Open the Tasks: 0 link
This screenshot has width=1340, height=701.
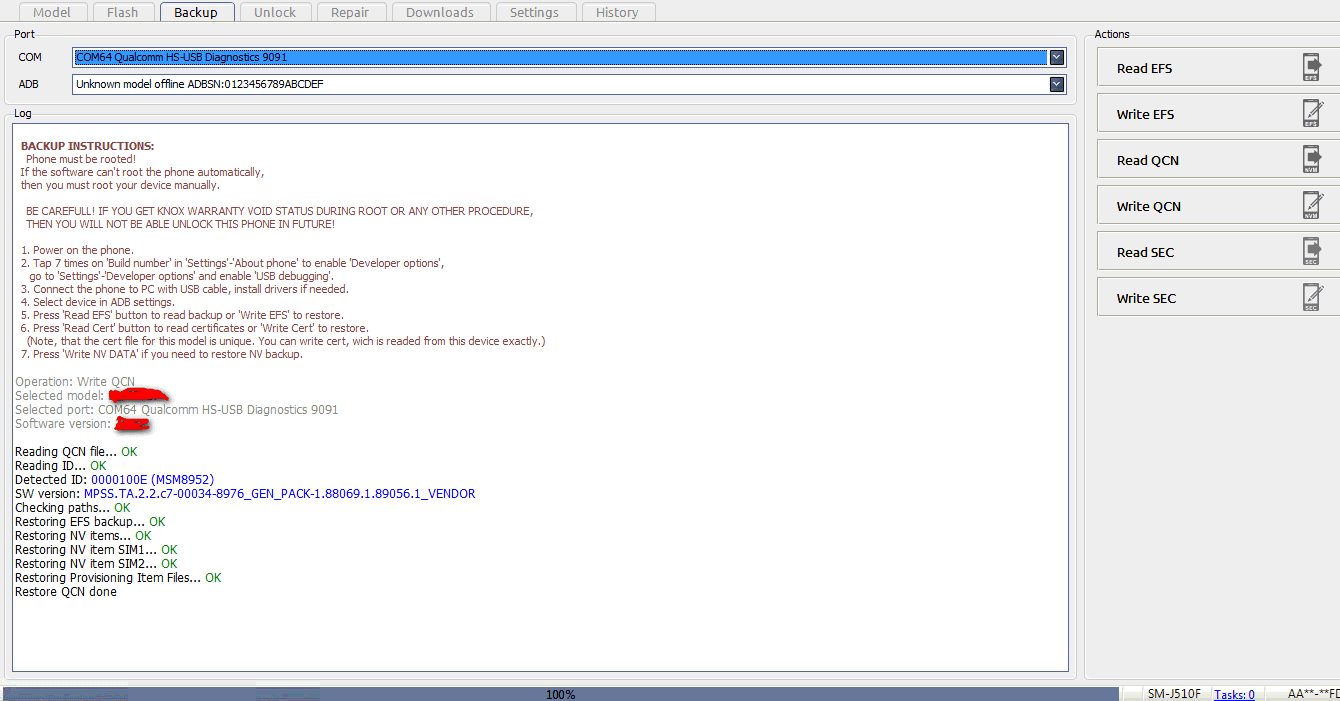(x=1234, y=694)
